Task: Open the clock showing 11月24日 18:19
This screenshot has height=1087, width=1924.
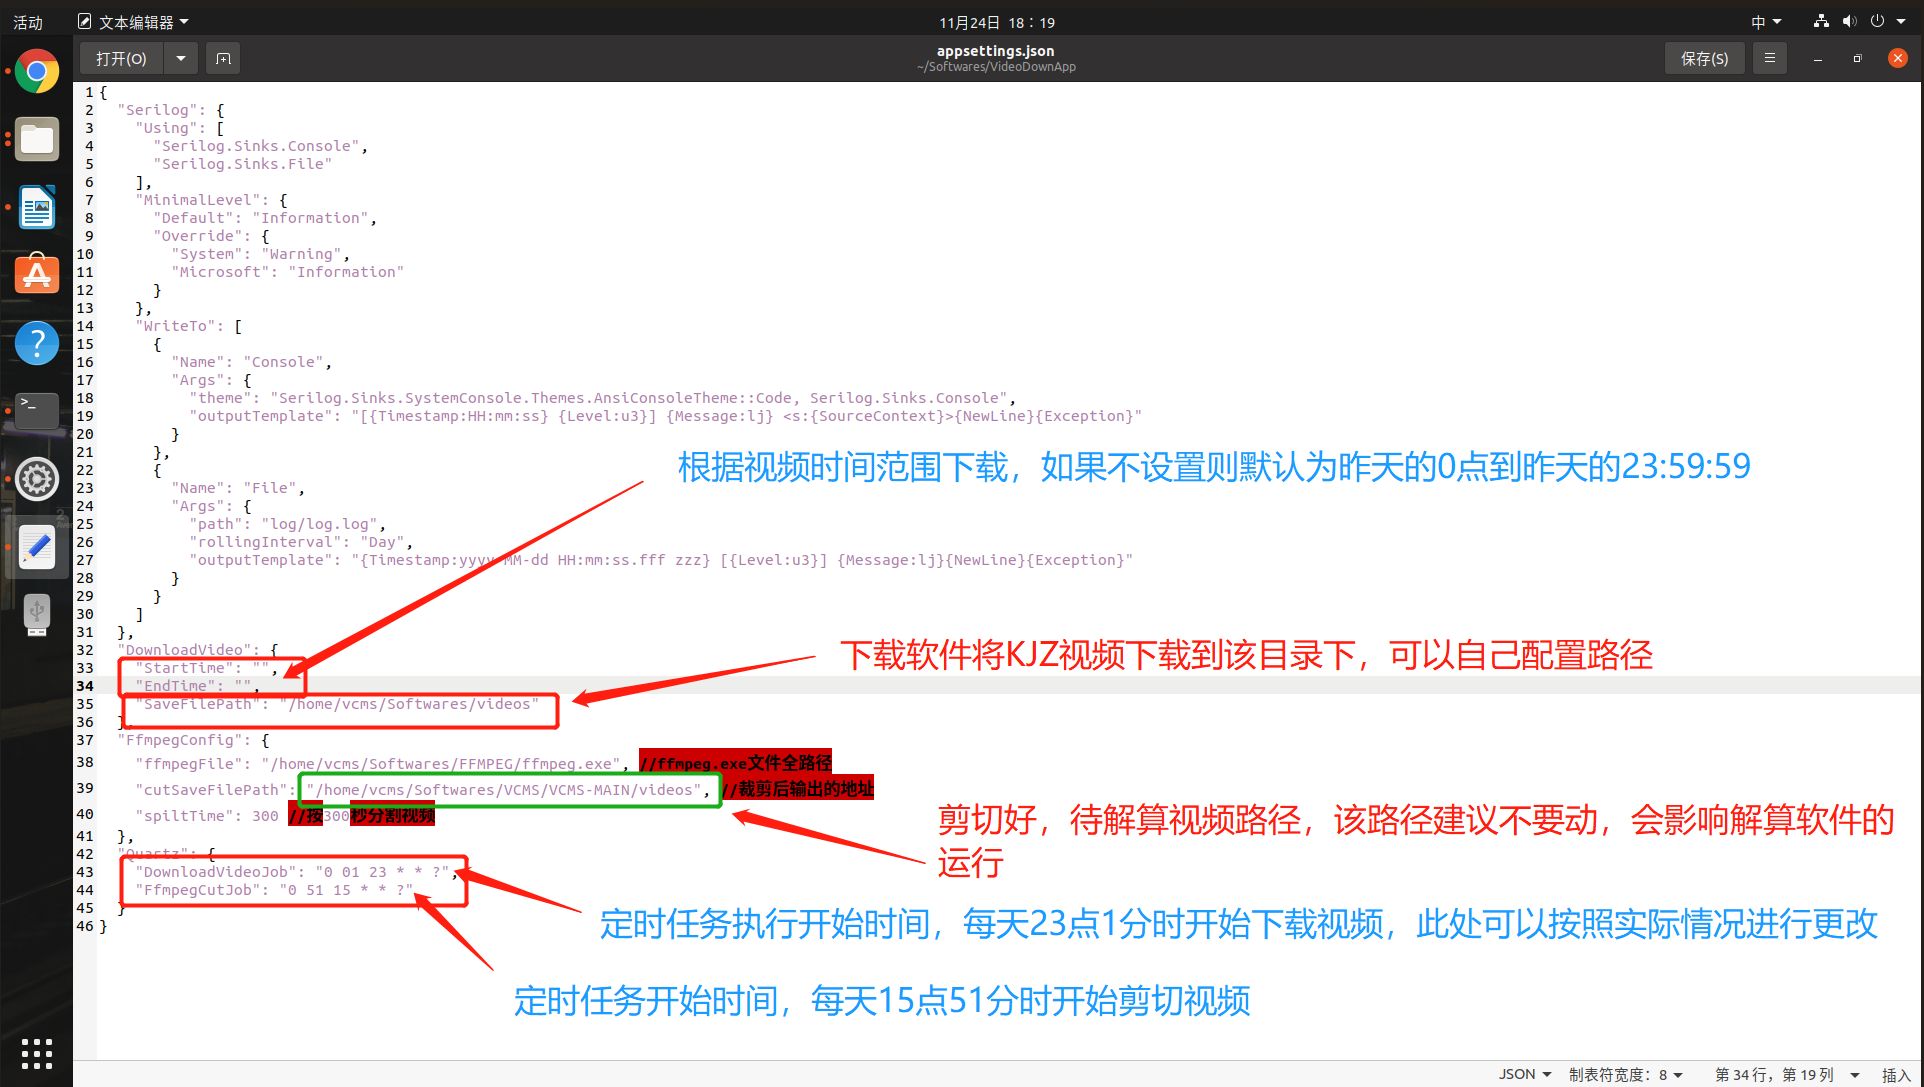Action: [997, 22]
